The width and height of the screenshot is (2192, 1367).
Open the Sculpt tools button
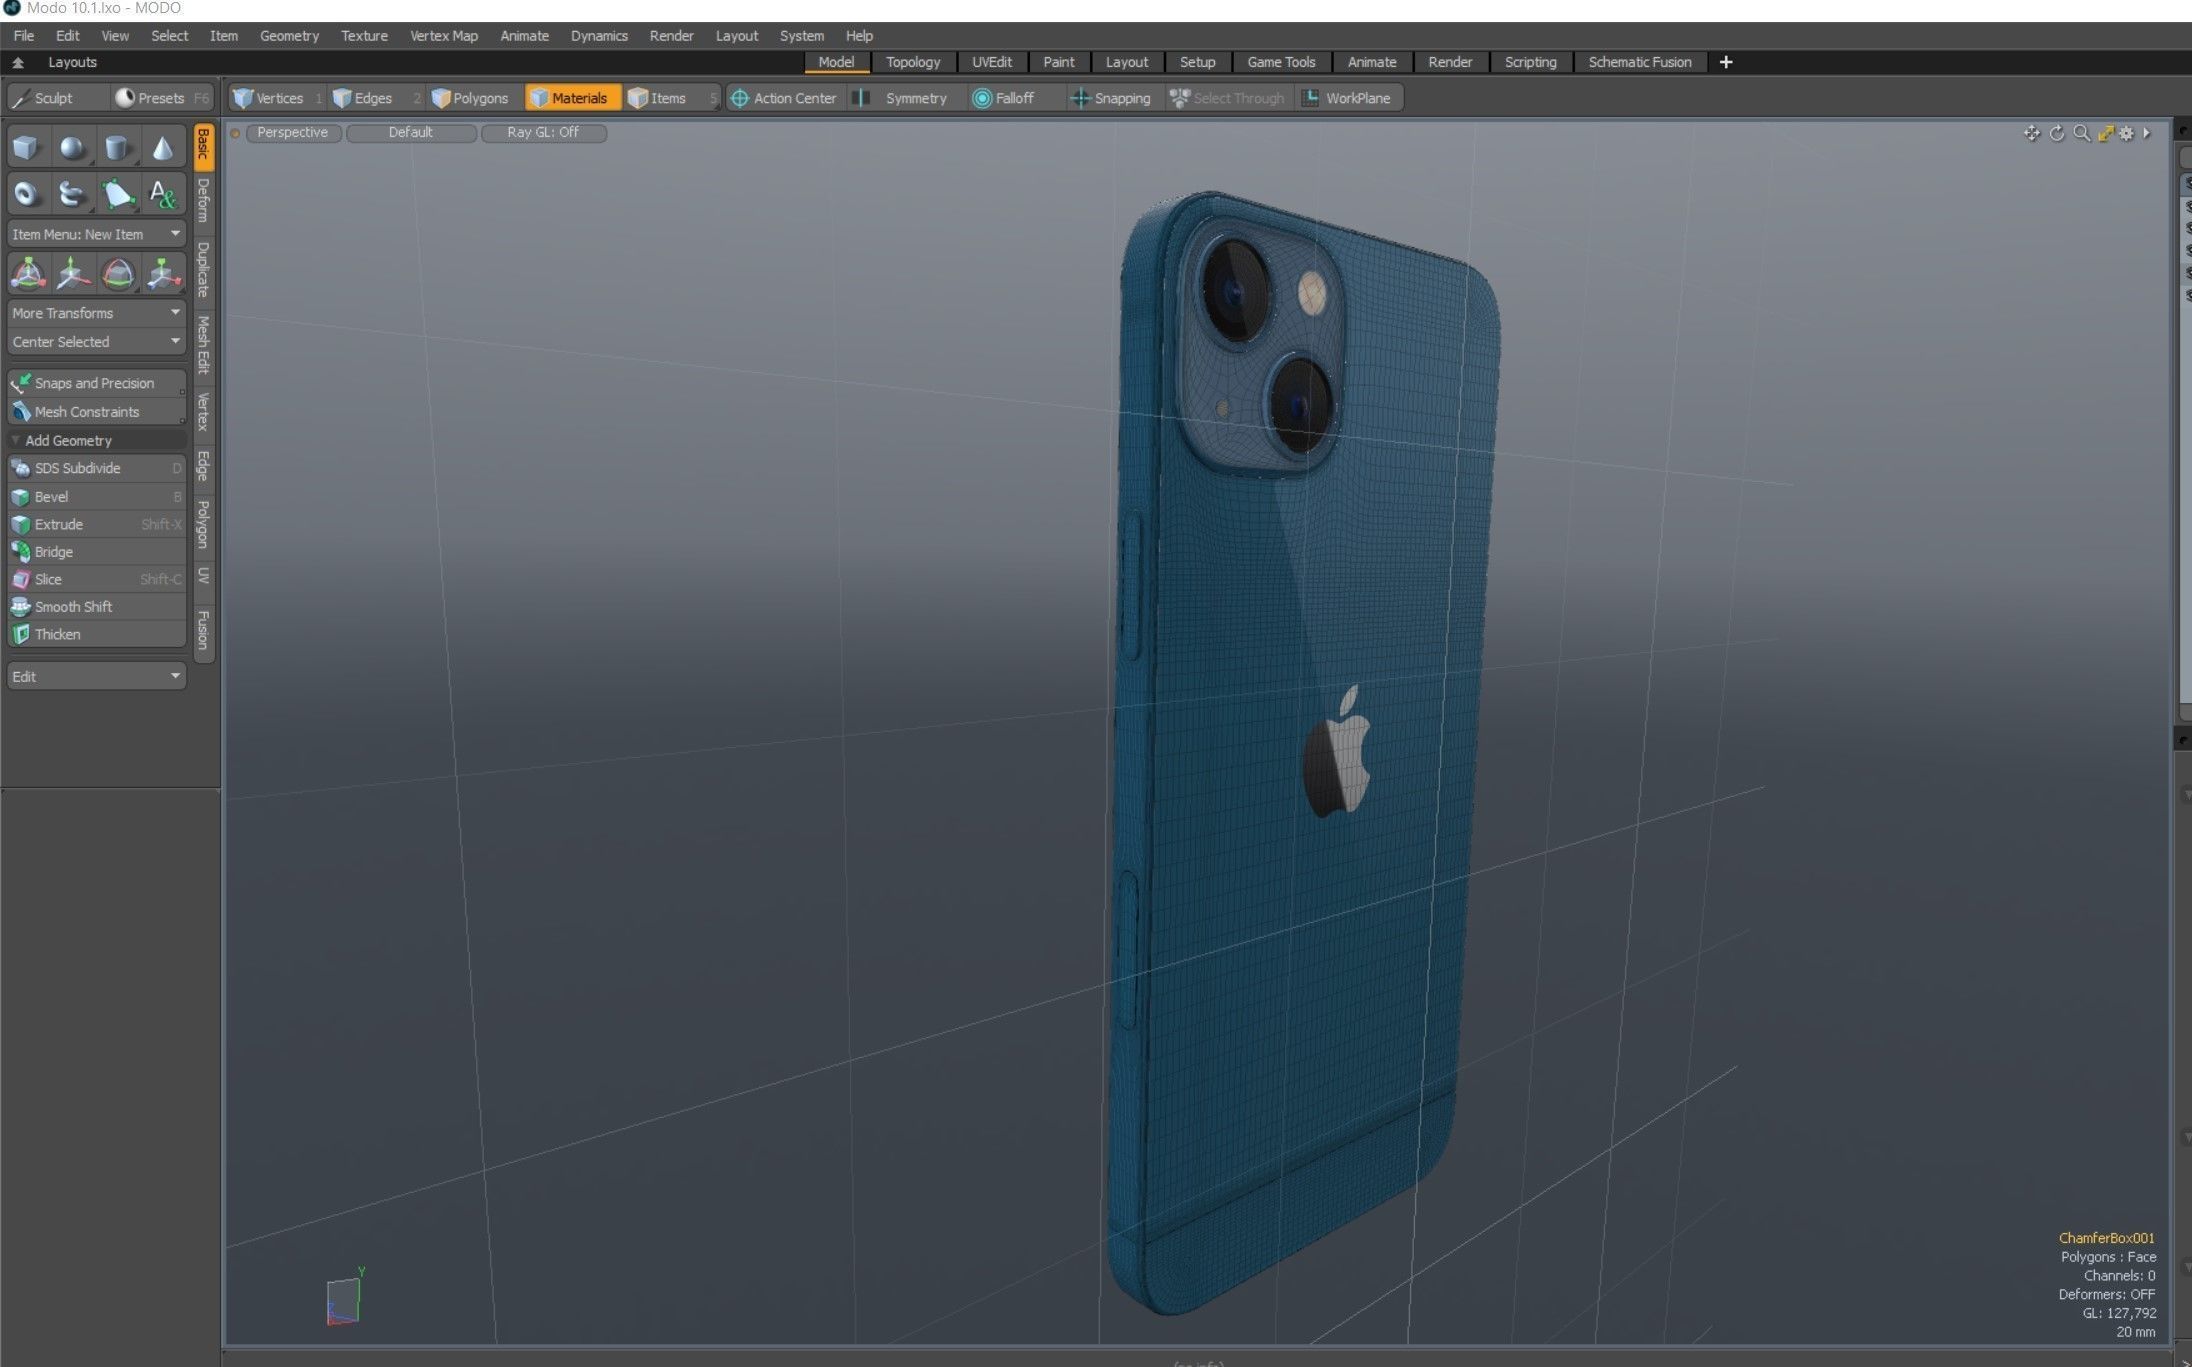57,98
